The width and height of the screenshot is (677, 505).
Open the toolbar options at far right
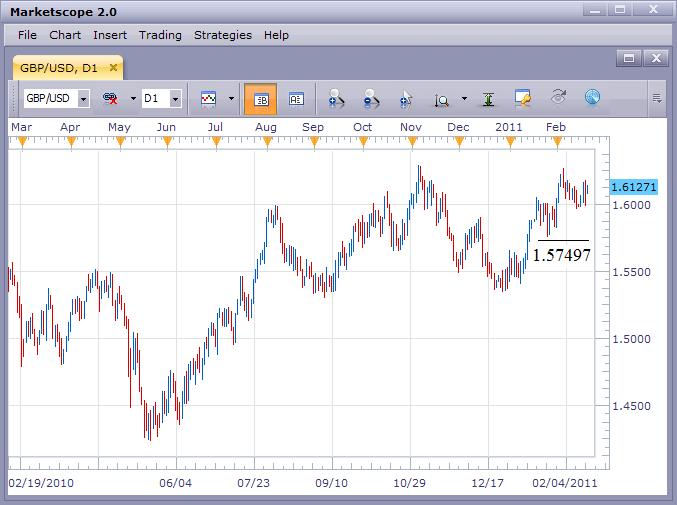(x=657, y=98)
